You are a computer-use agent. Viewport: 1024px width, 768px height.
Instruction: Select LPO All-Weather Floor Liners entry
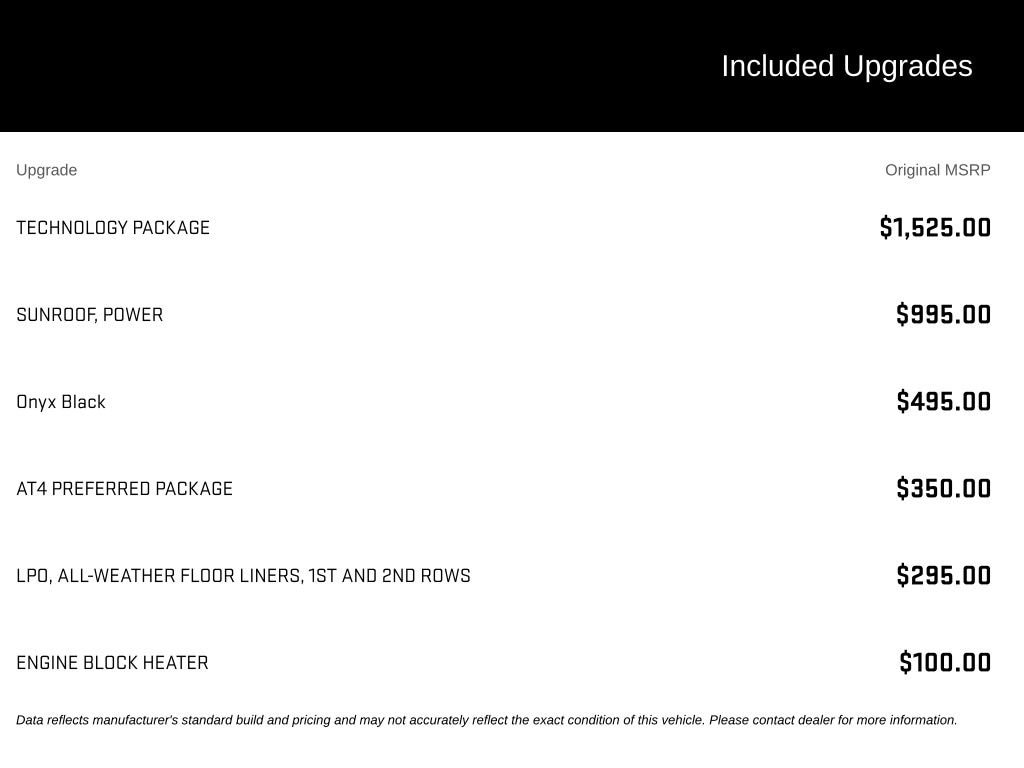244,575
